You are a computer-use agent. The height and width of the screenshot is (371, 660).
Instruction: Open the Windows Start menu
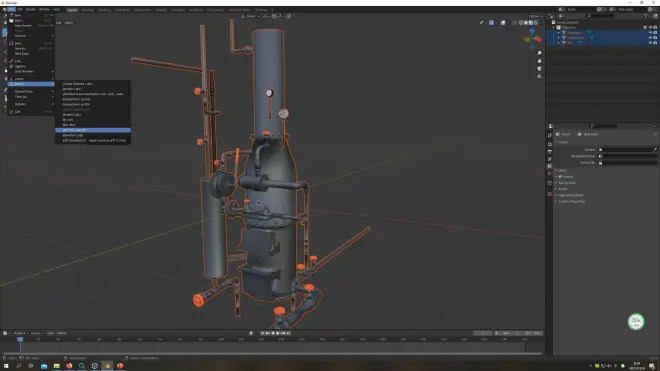6,366
